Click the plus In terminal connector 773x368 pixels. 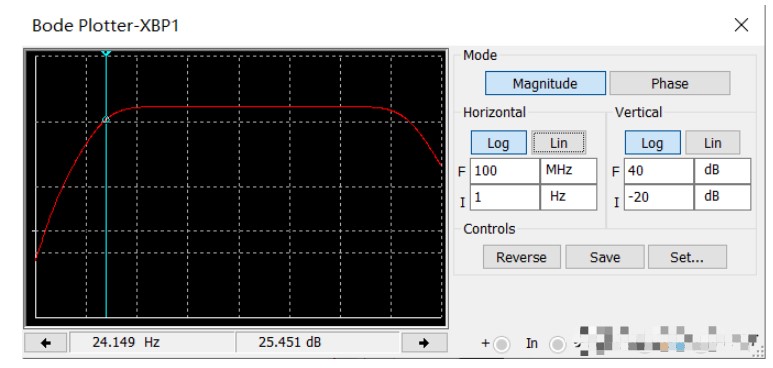coord(501,344)
